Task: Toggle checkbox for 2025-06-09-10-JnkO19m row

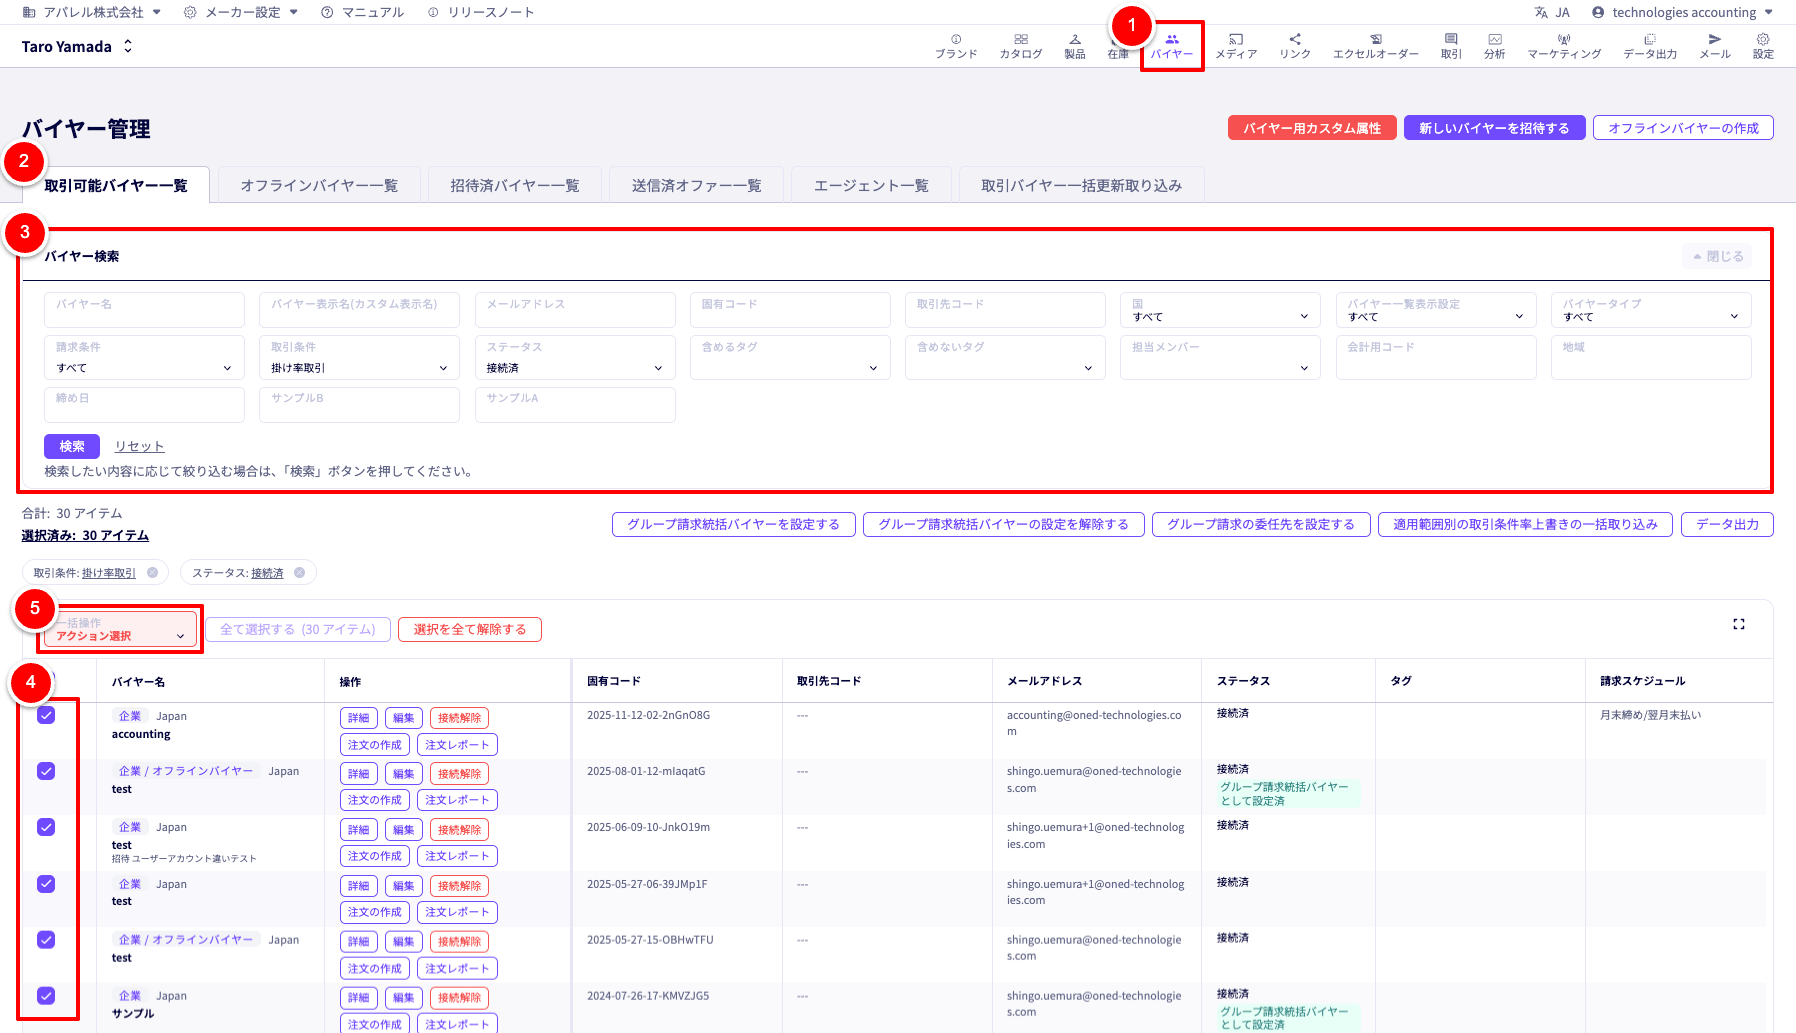Action: coord(46,828)
